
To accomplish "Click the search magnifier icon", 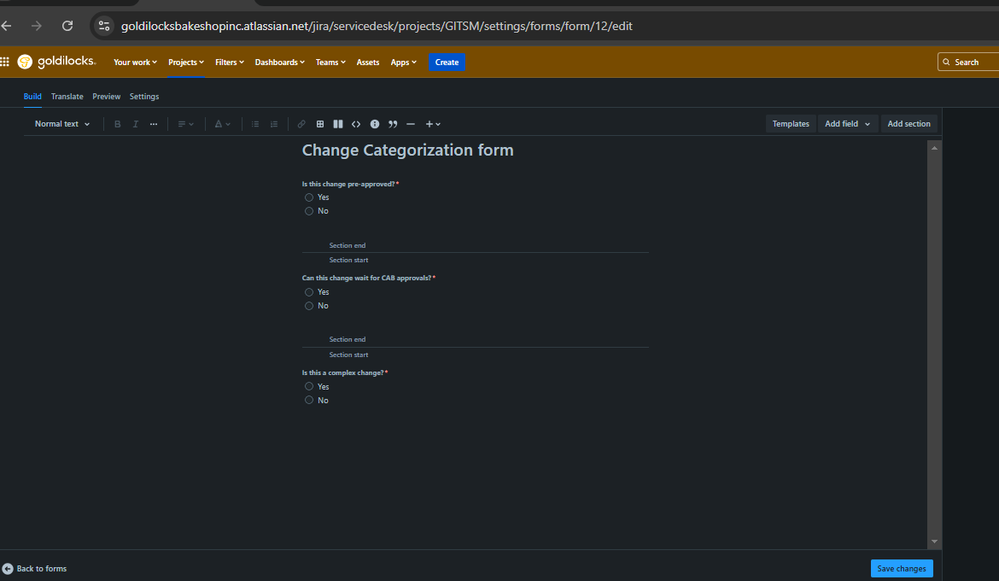I will pos(946,62).
